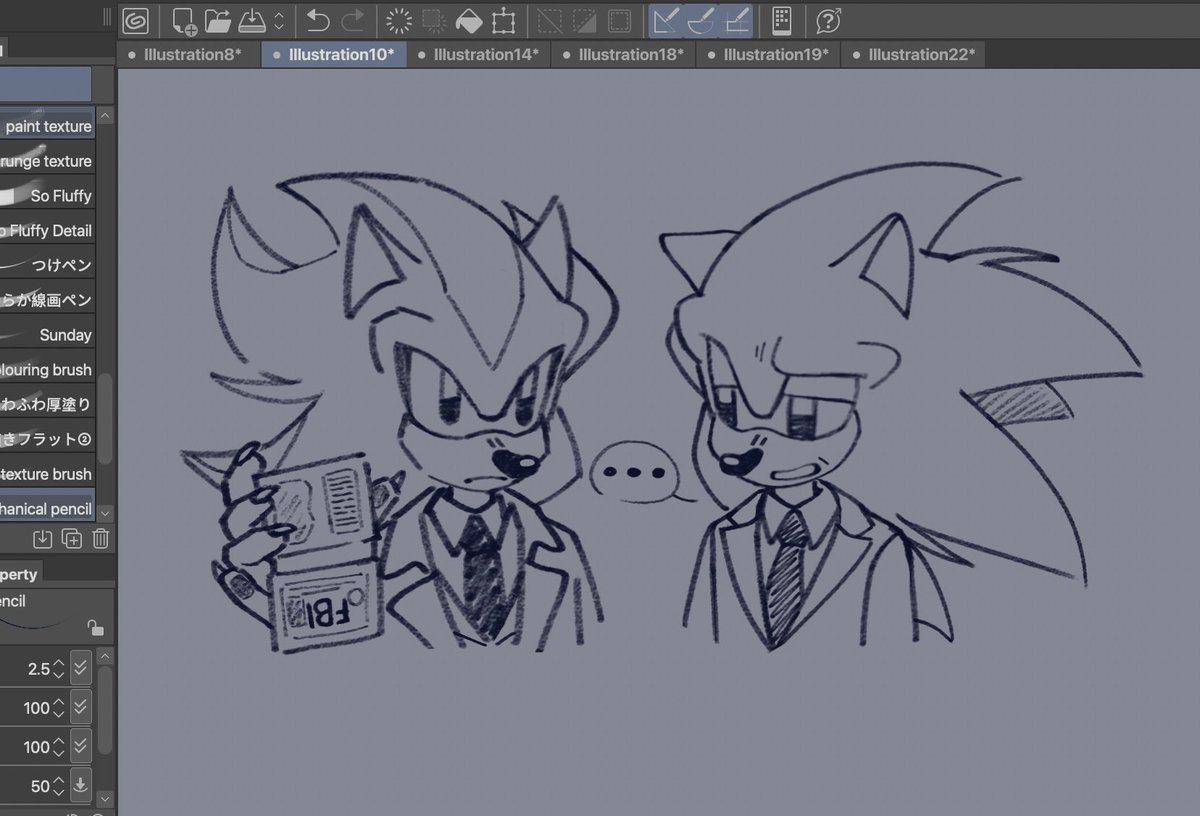
Task: Switch to Illustration22 tab
Action: click(x=914, y=55)
